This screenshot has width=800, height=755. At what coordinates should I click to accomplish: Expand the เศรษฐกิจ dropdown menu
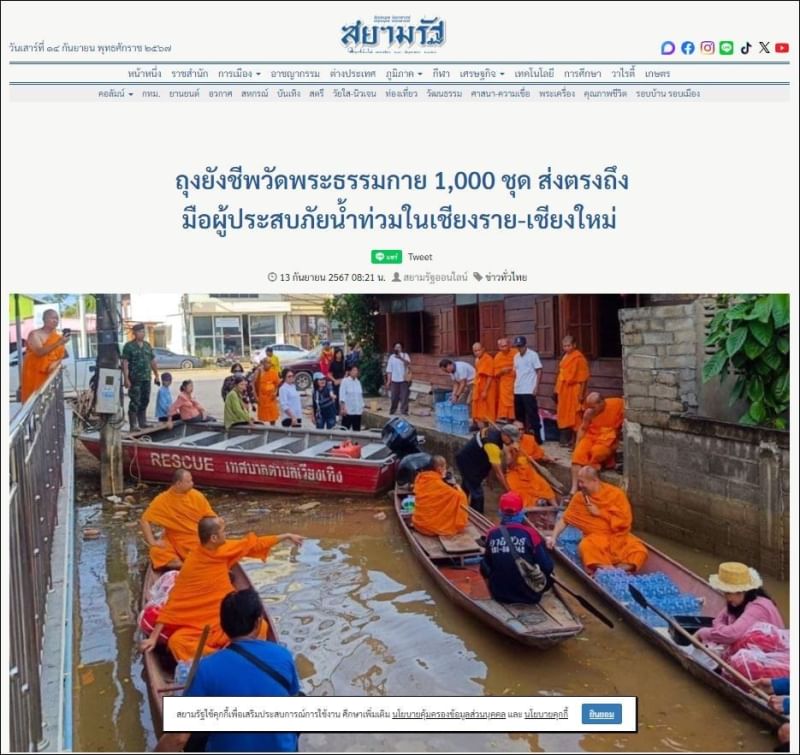point(482,73)
